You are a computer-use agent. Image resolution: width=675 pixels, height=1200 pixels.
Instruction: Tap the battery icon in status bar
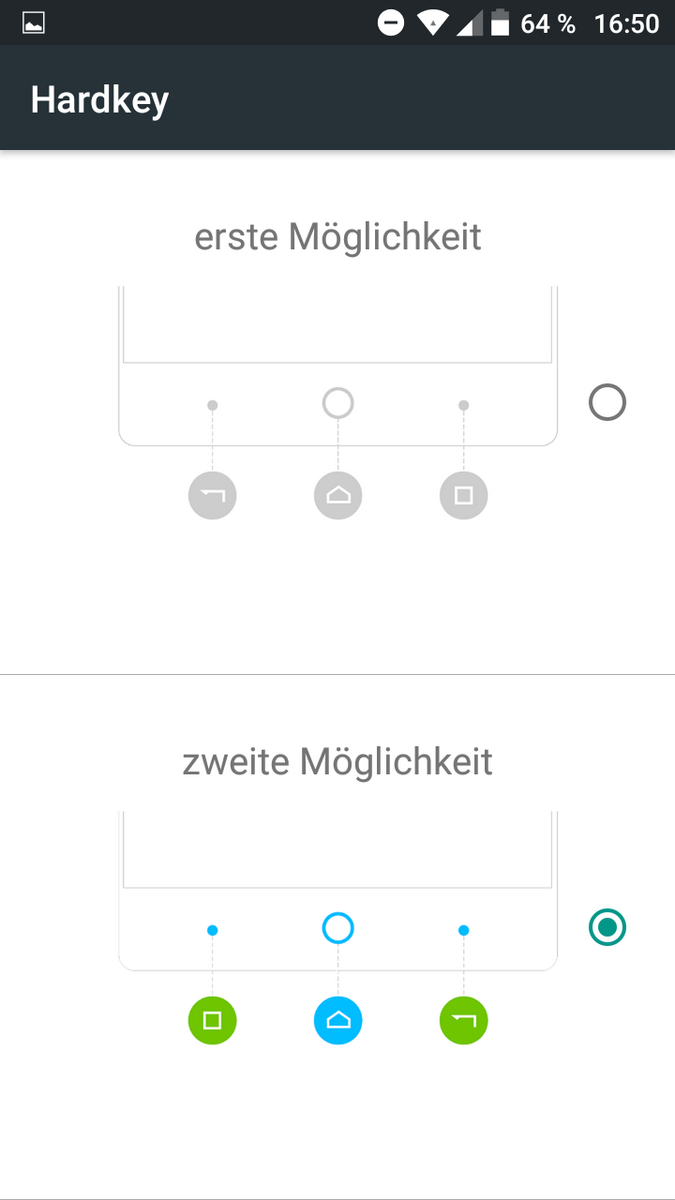click(500, 23)
